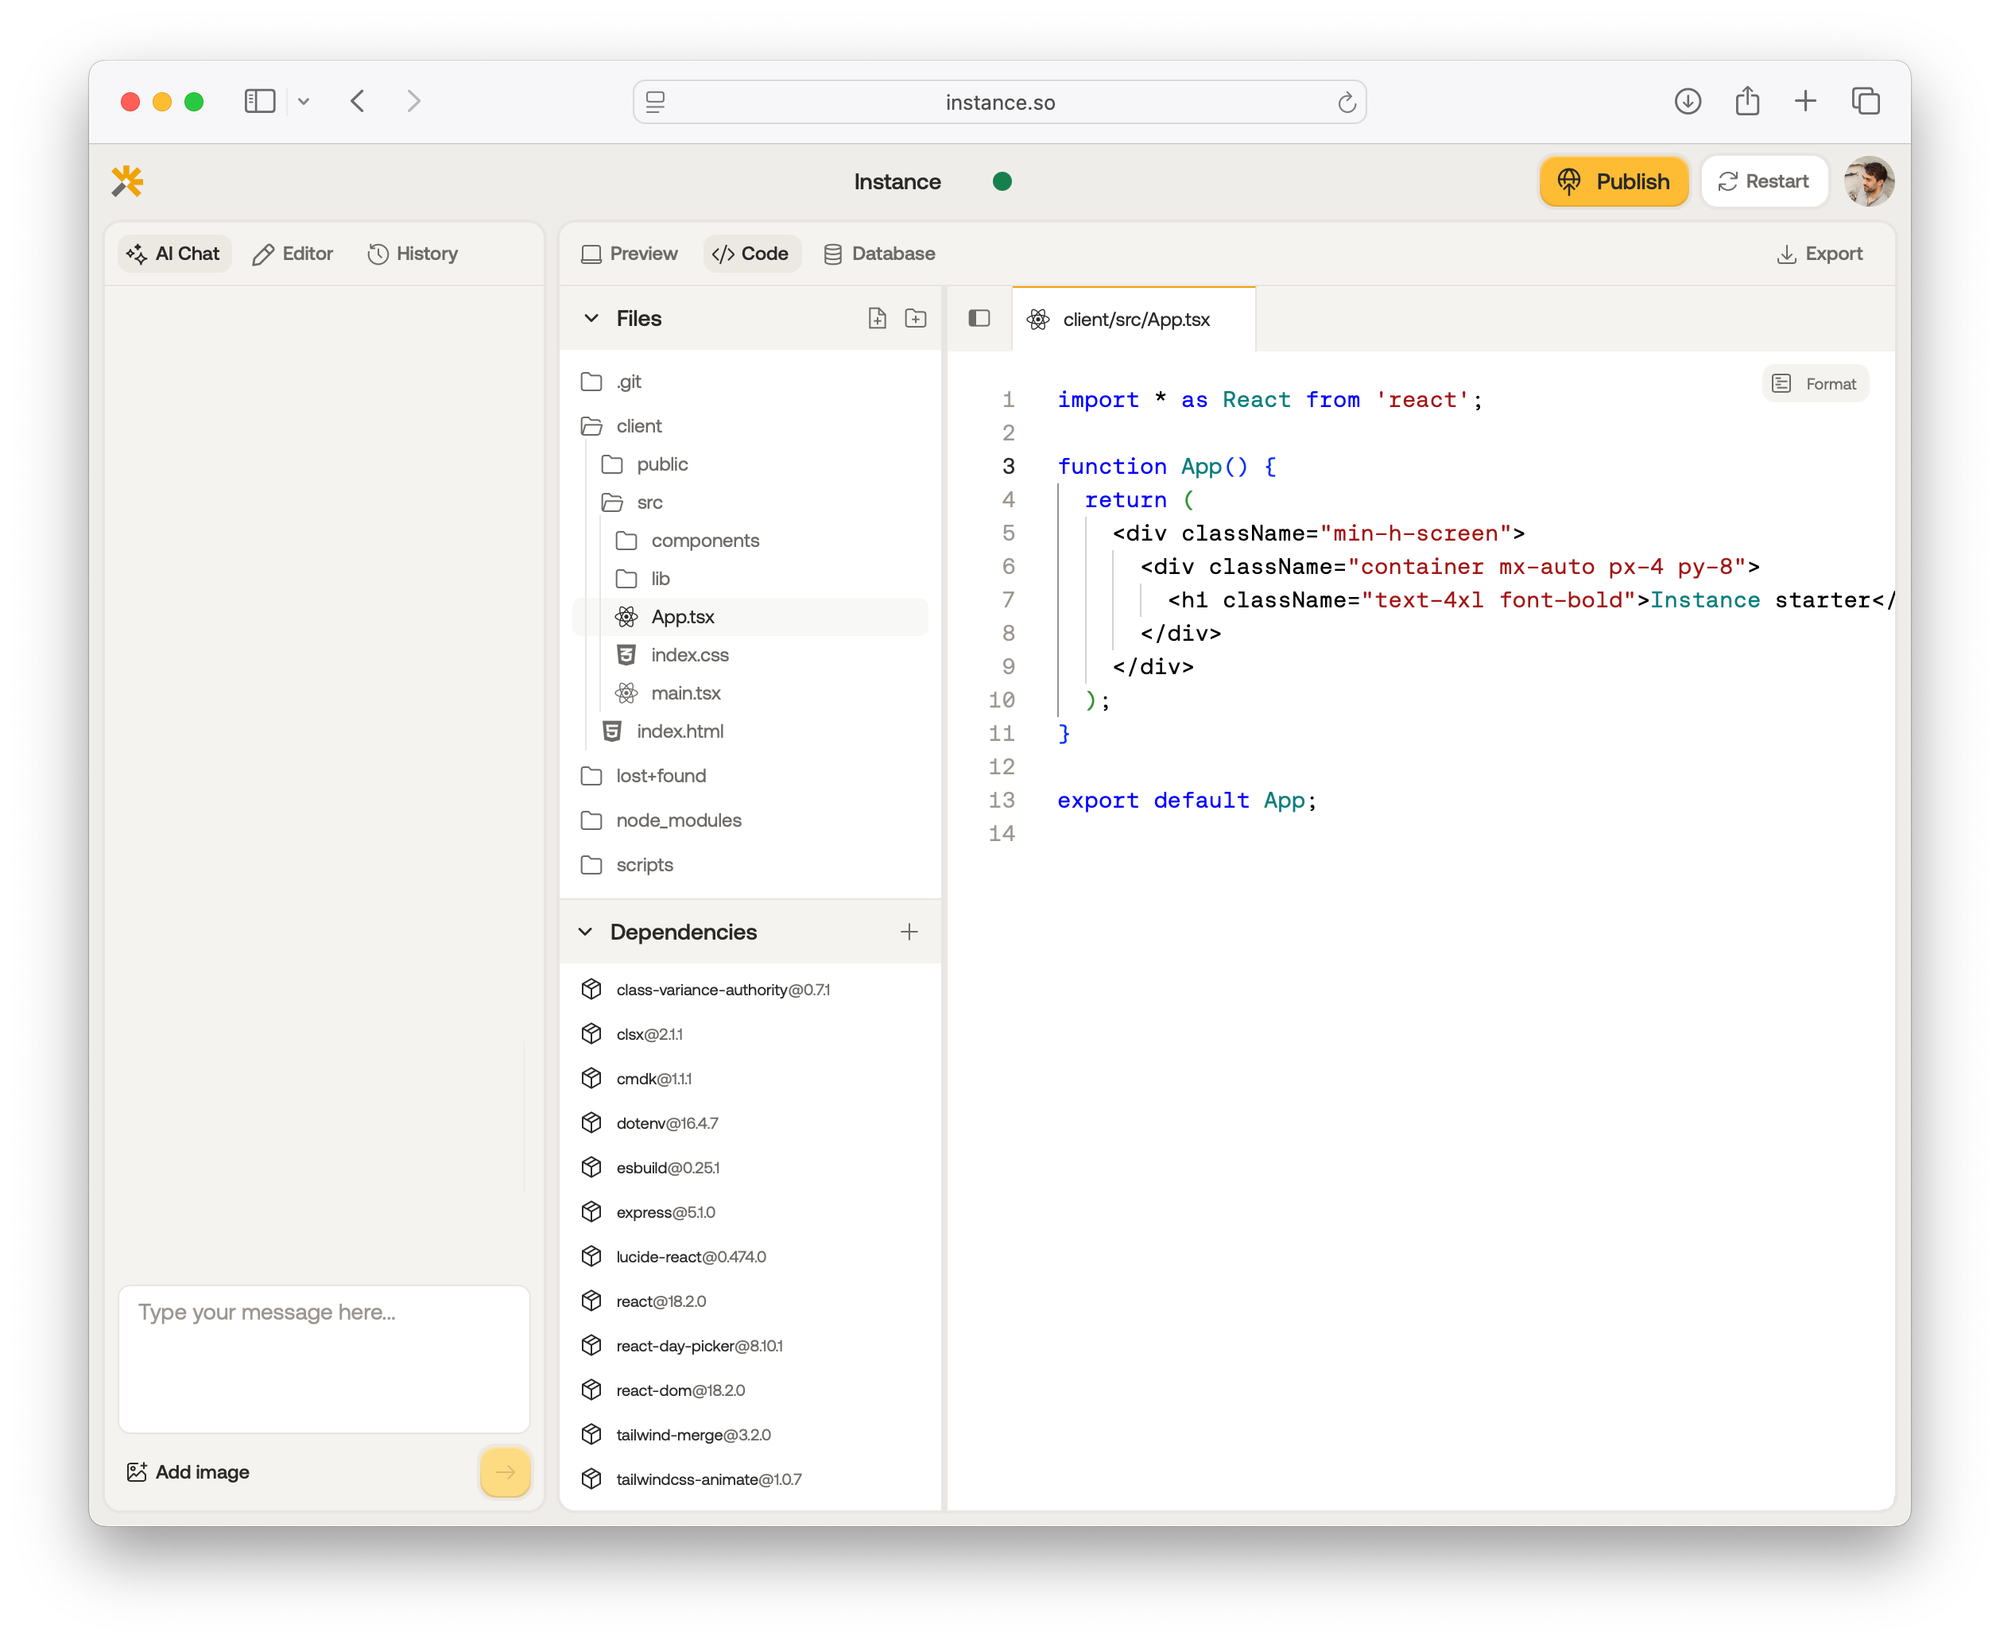The image size is (2000, 1644).
Task: Toggle the file tree panel visibility
Action: pos(979,318)
